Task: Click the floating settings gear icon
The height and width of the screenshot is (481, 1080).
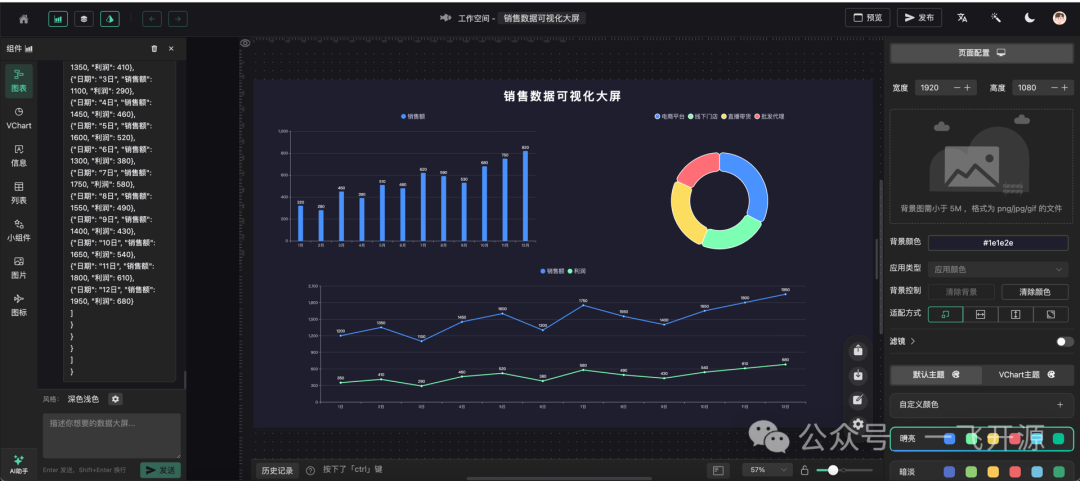Action: pyautogui.click(x=858, y=424)
